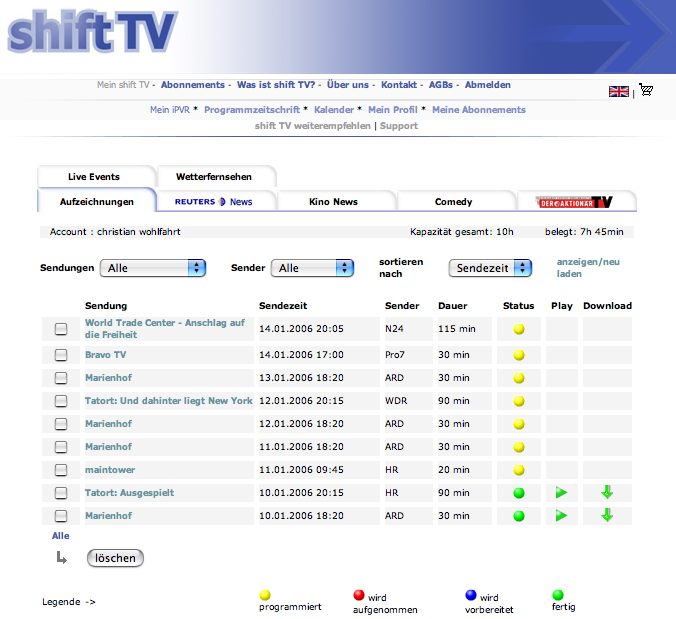Screen dimensions: 676x619
Task: Open the Mein Profil link
Action: tap(393, 110)
